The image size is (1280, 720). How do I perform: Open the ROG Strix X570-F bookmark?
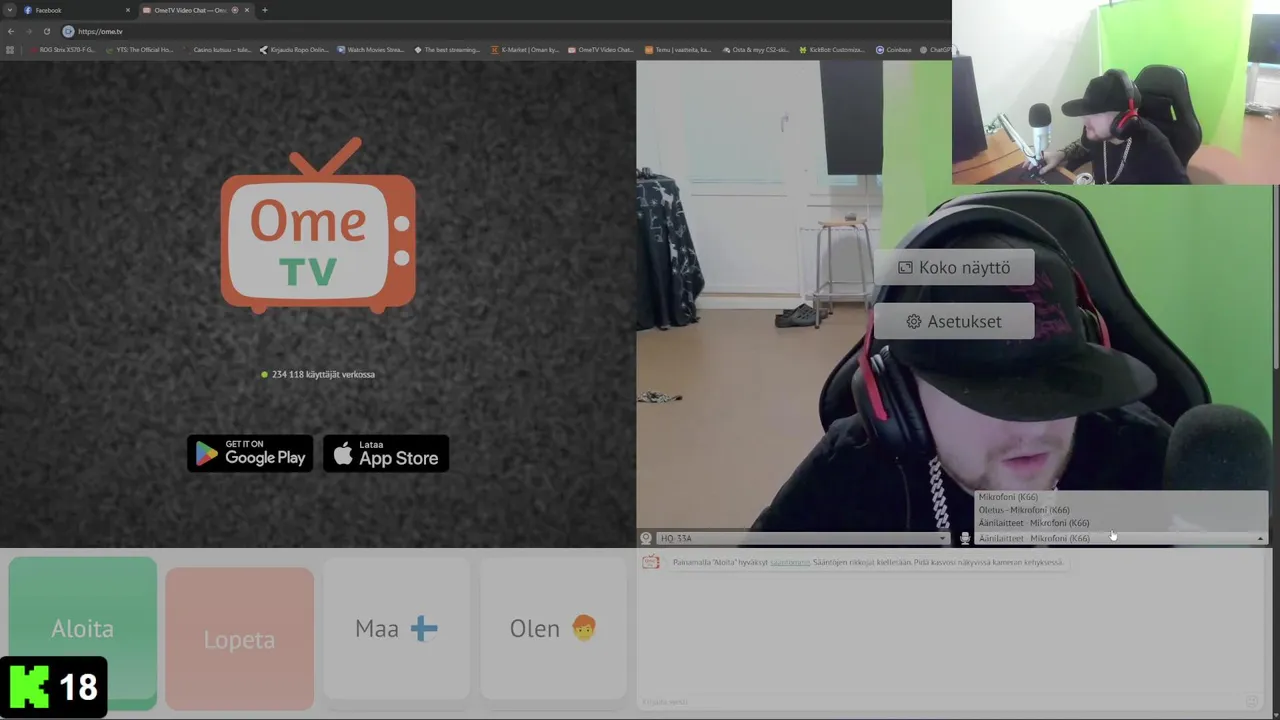(x=62, y=49)
